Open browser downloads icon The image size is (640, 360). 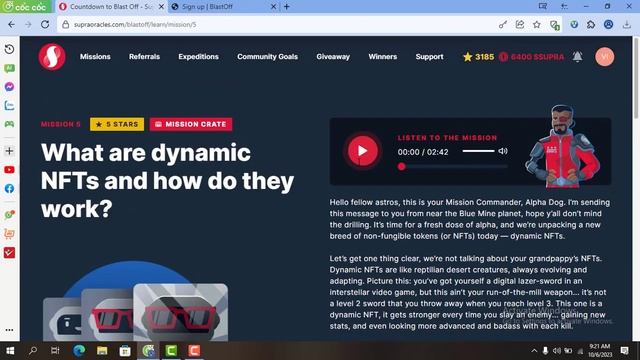[x=627, y=24]
